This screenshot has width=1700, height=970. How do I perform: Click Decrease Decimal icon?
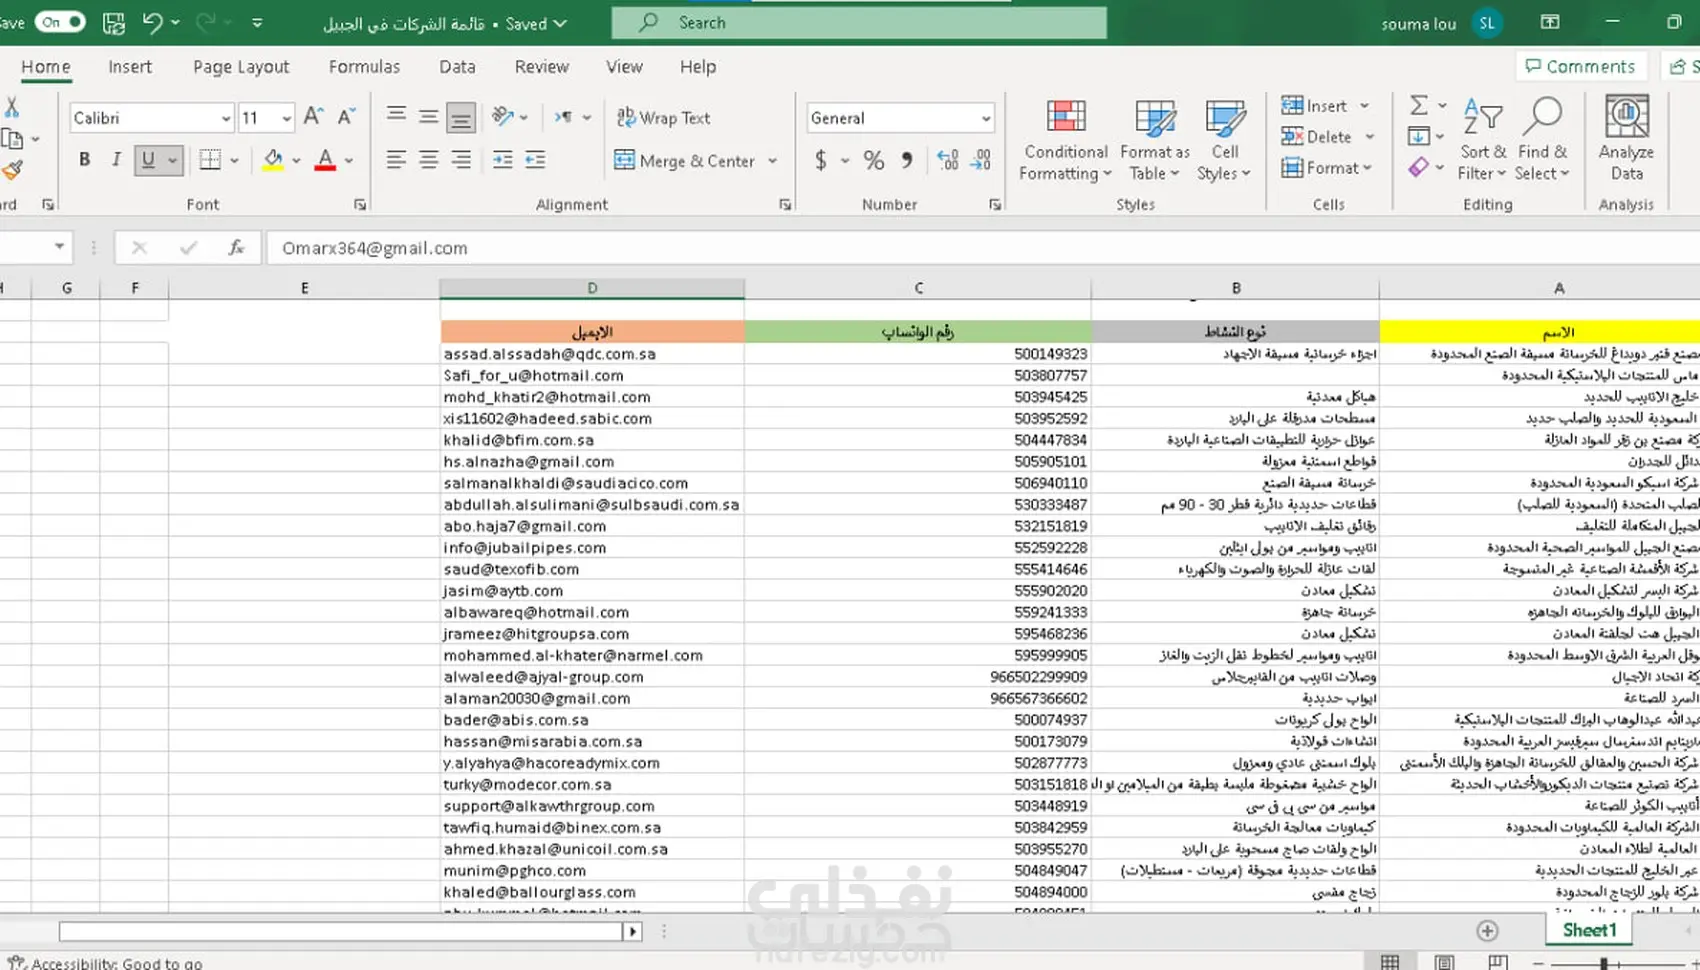(981, 160)
